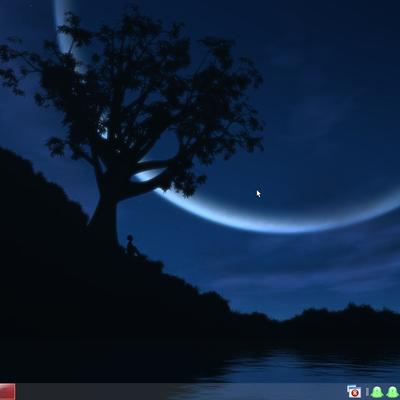Click the green tray icon beside the separator
Image resolution: width=400 pixels, height=400 pixels.
[x=377, y=392]
